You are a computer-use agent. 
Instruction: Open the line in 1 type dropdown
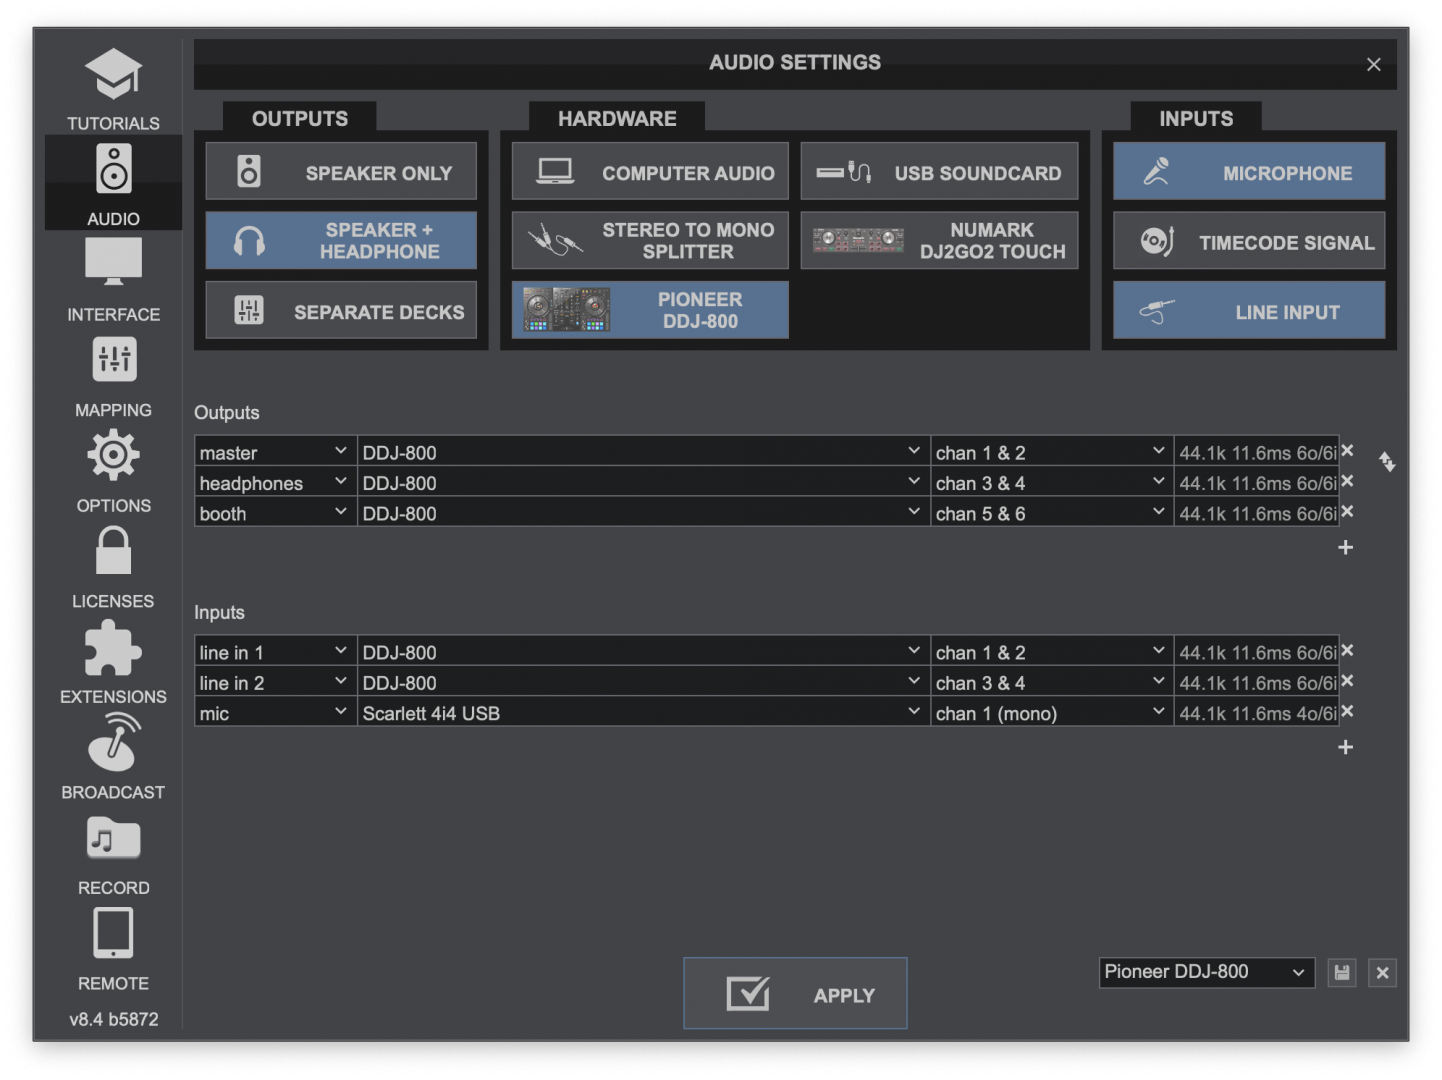(x=275, y=652)
